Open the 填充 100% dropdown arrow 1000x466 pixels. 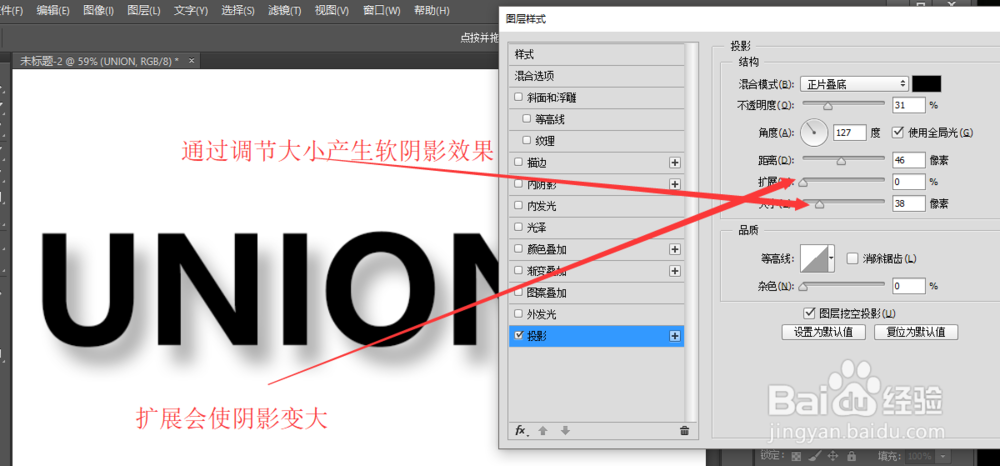[943, 456]
